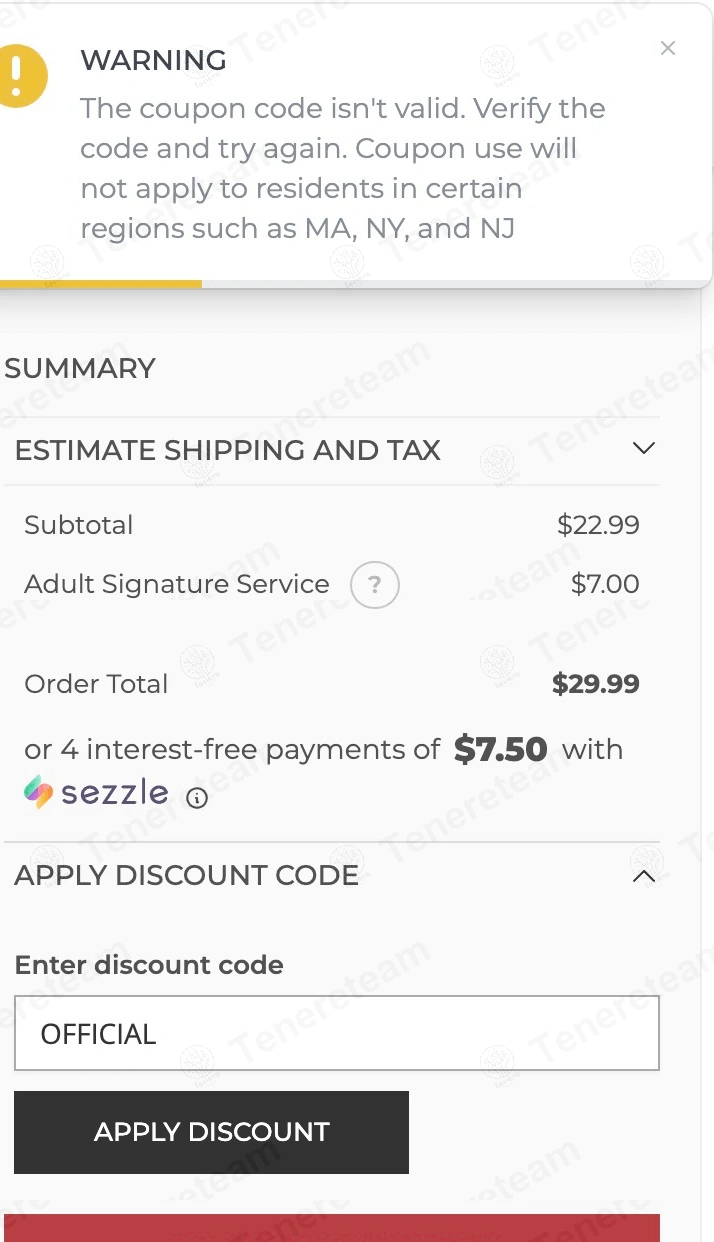Click the Subtotal amount $22.99

(x=598, y=525)
